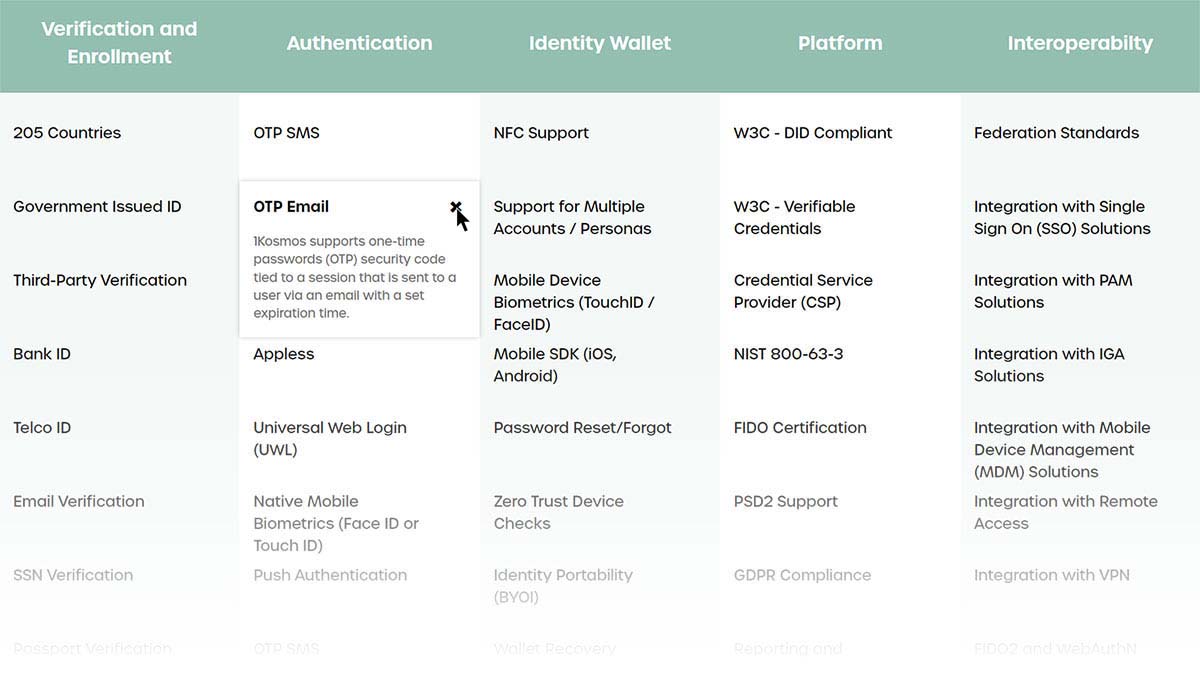Select Integration with PAM Solutions

tap(1052, 291)
